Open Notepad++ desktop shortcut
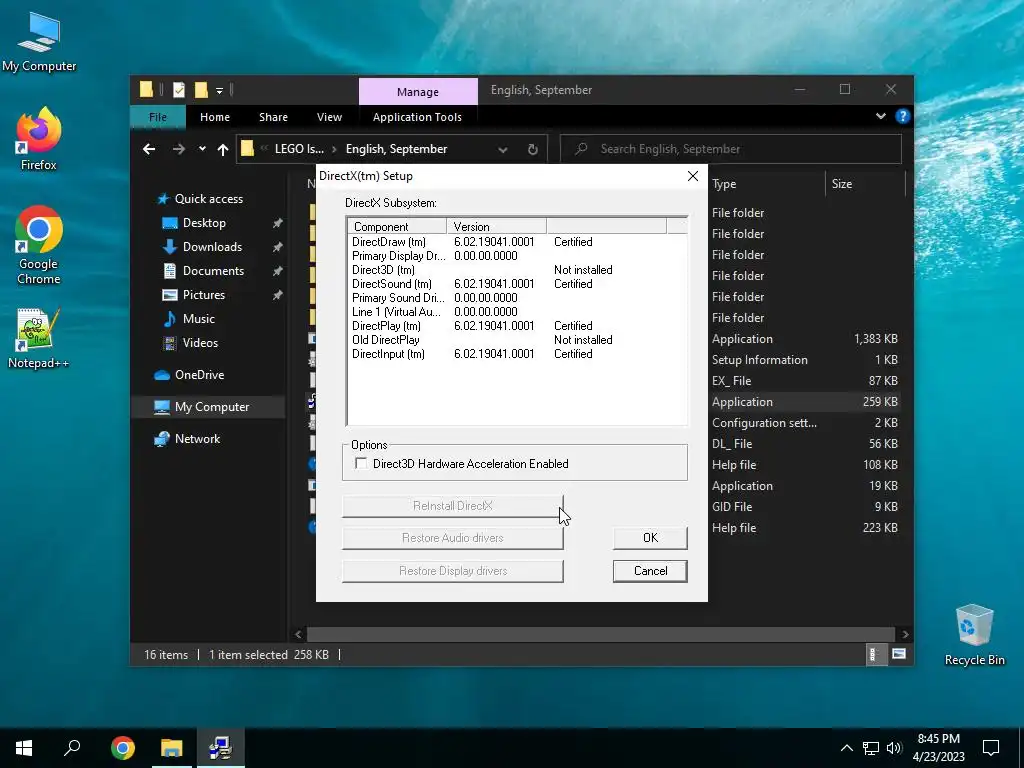1024x768 pixels. [x=39, y=338]
